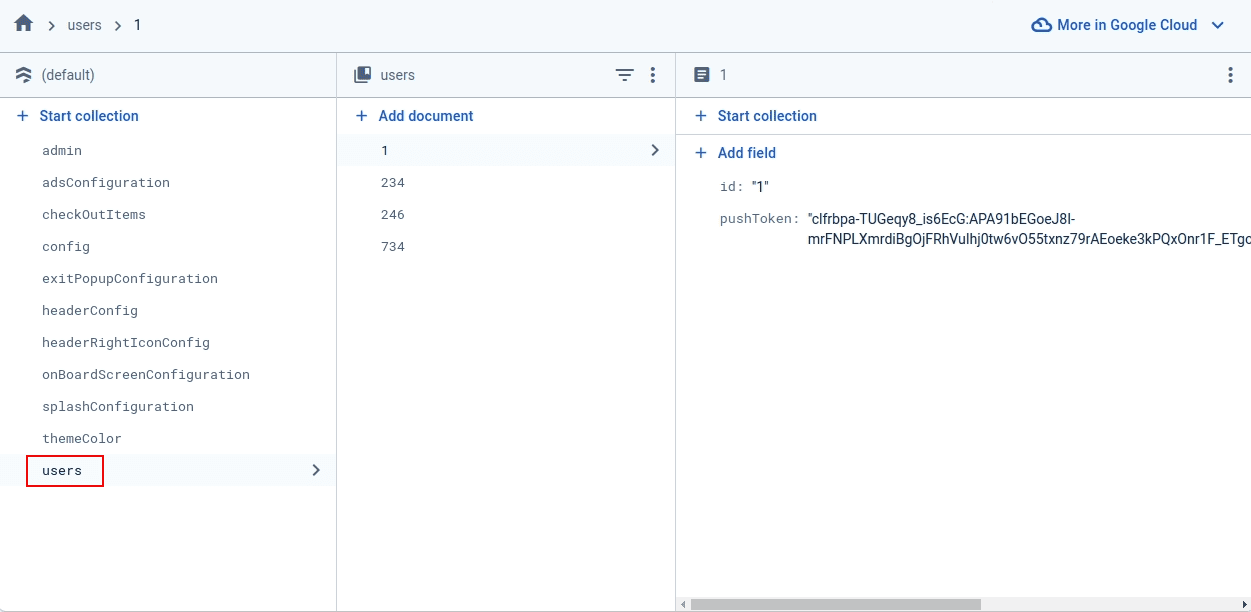Click chevron next to users collection
This screenshot has width=1251, height=612.
(316, 470)
